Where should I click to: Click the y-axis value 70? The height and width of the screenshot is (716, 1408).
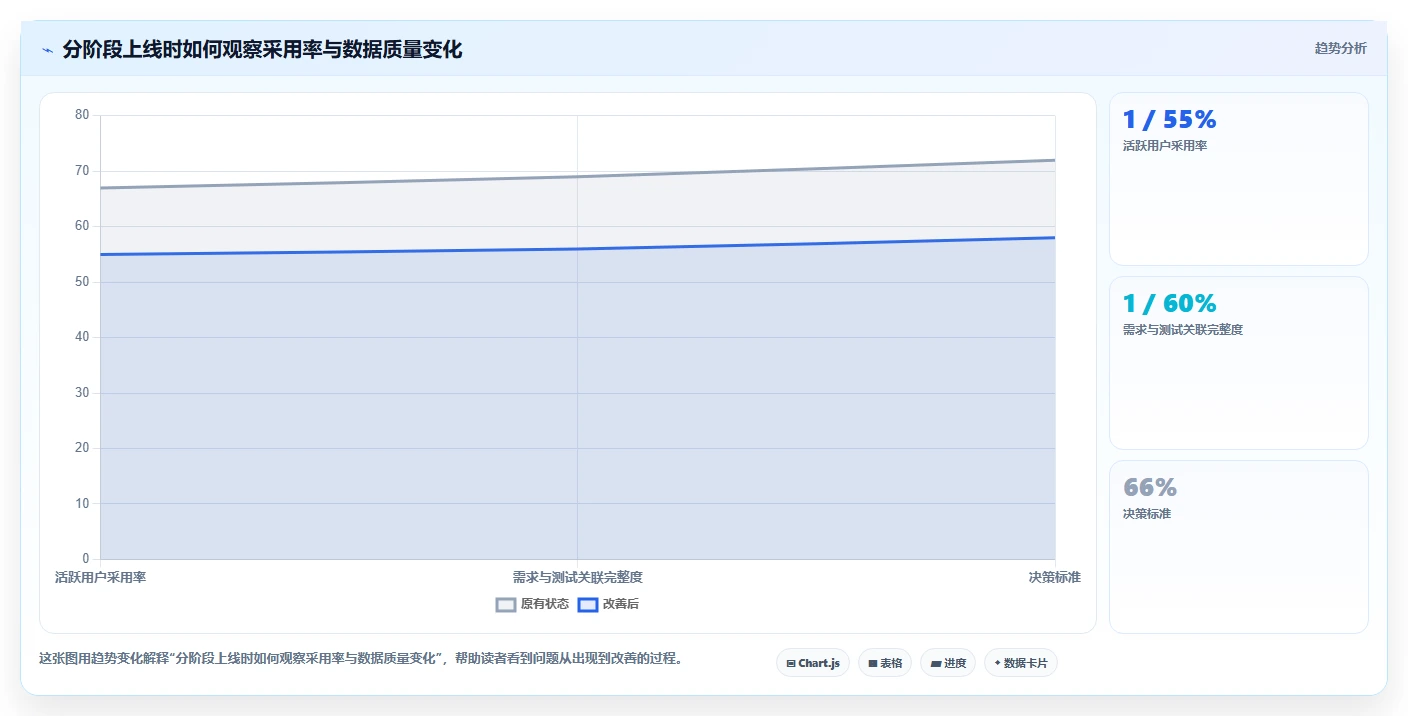(x=82, y=171)
